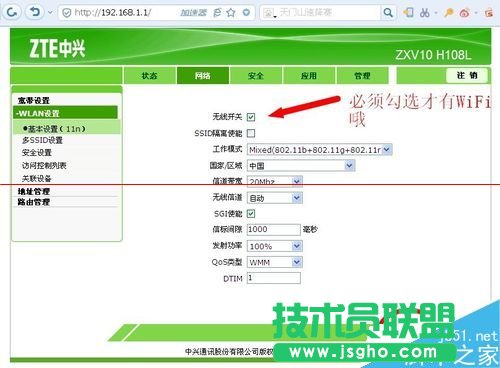This screenshot has height=368, width=500.
Task: Click the 无线开关 label text
Action: click(x=227, y=117)
